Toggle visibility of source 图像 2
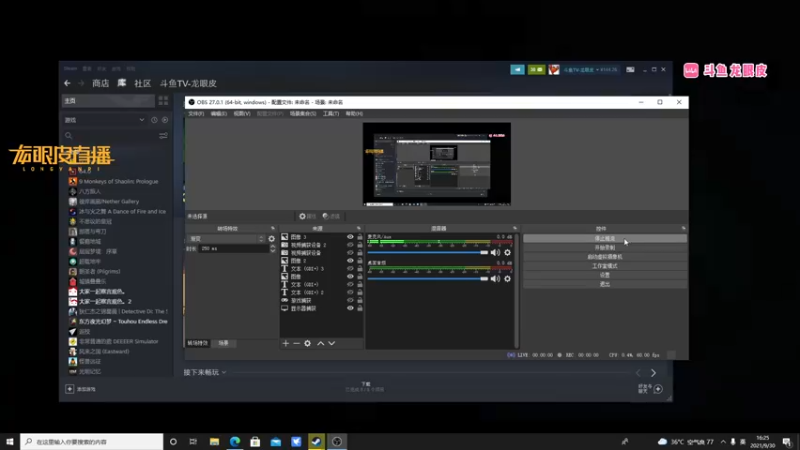The height and width of the screenshot is (450, 800). tap(350, 261)
